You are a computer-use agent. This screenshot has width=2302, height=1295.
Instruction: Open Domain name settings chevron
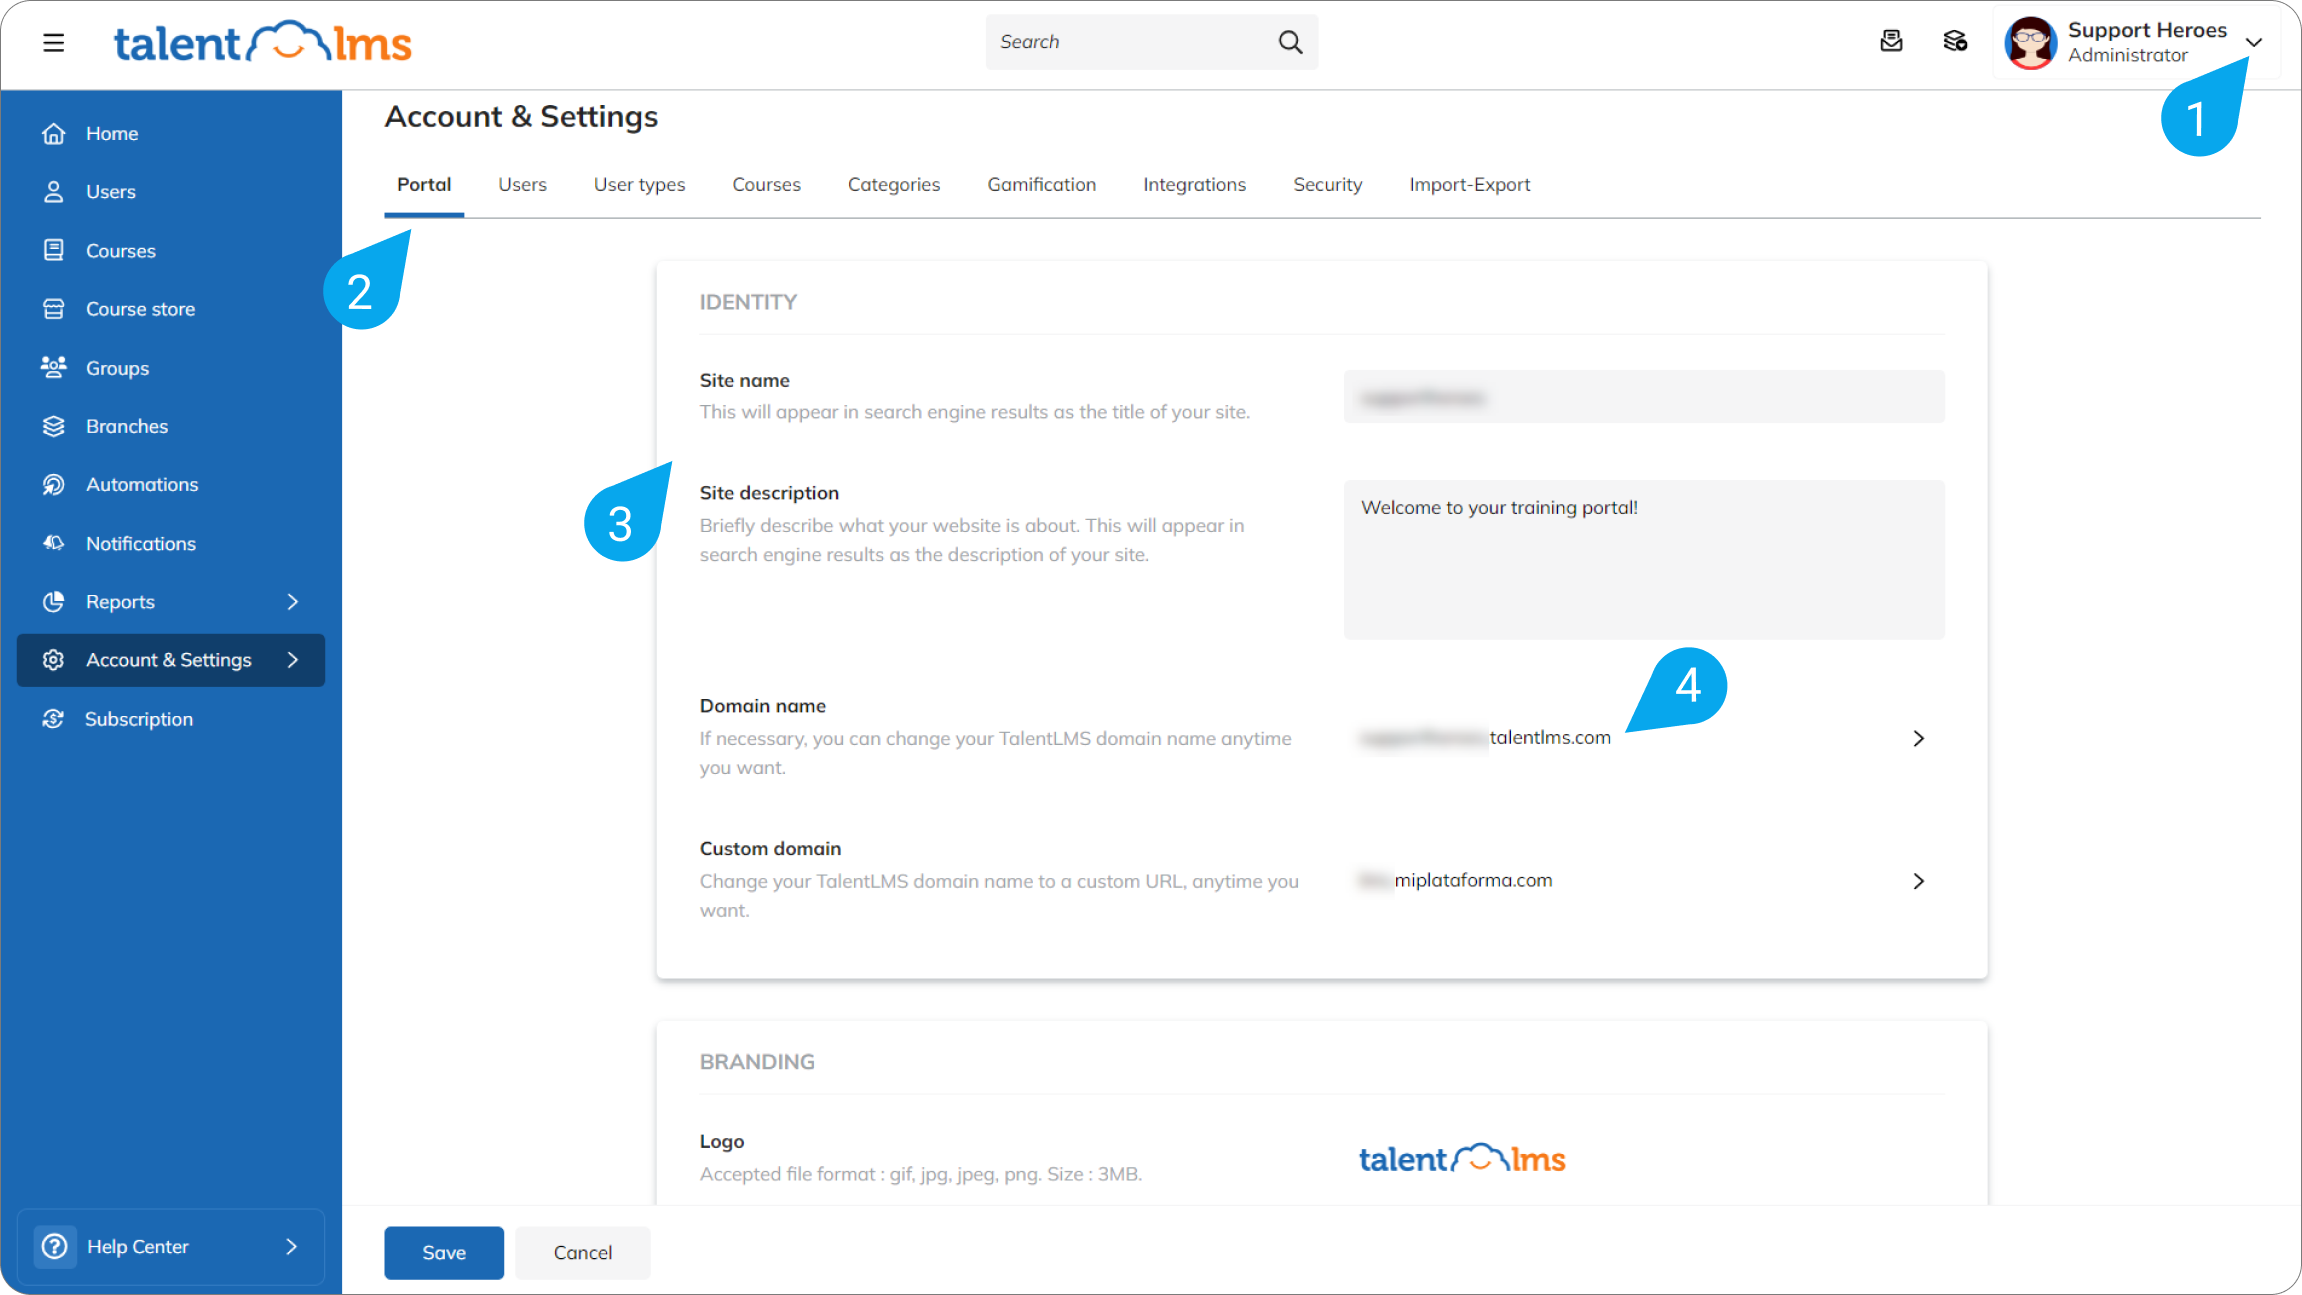pos(1918,738)
